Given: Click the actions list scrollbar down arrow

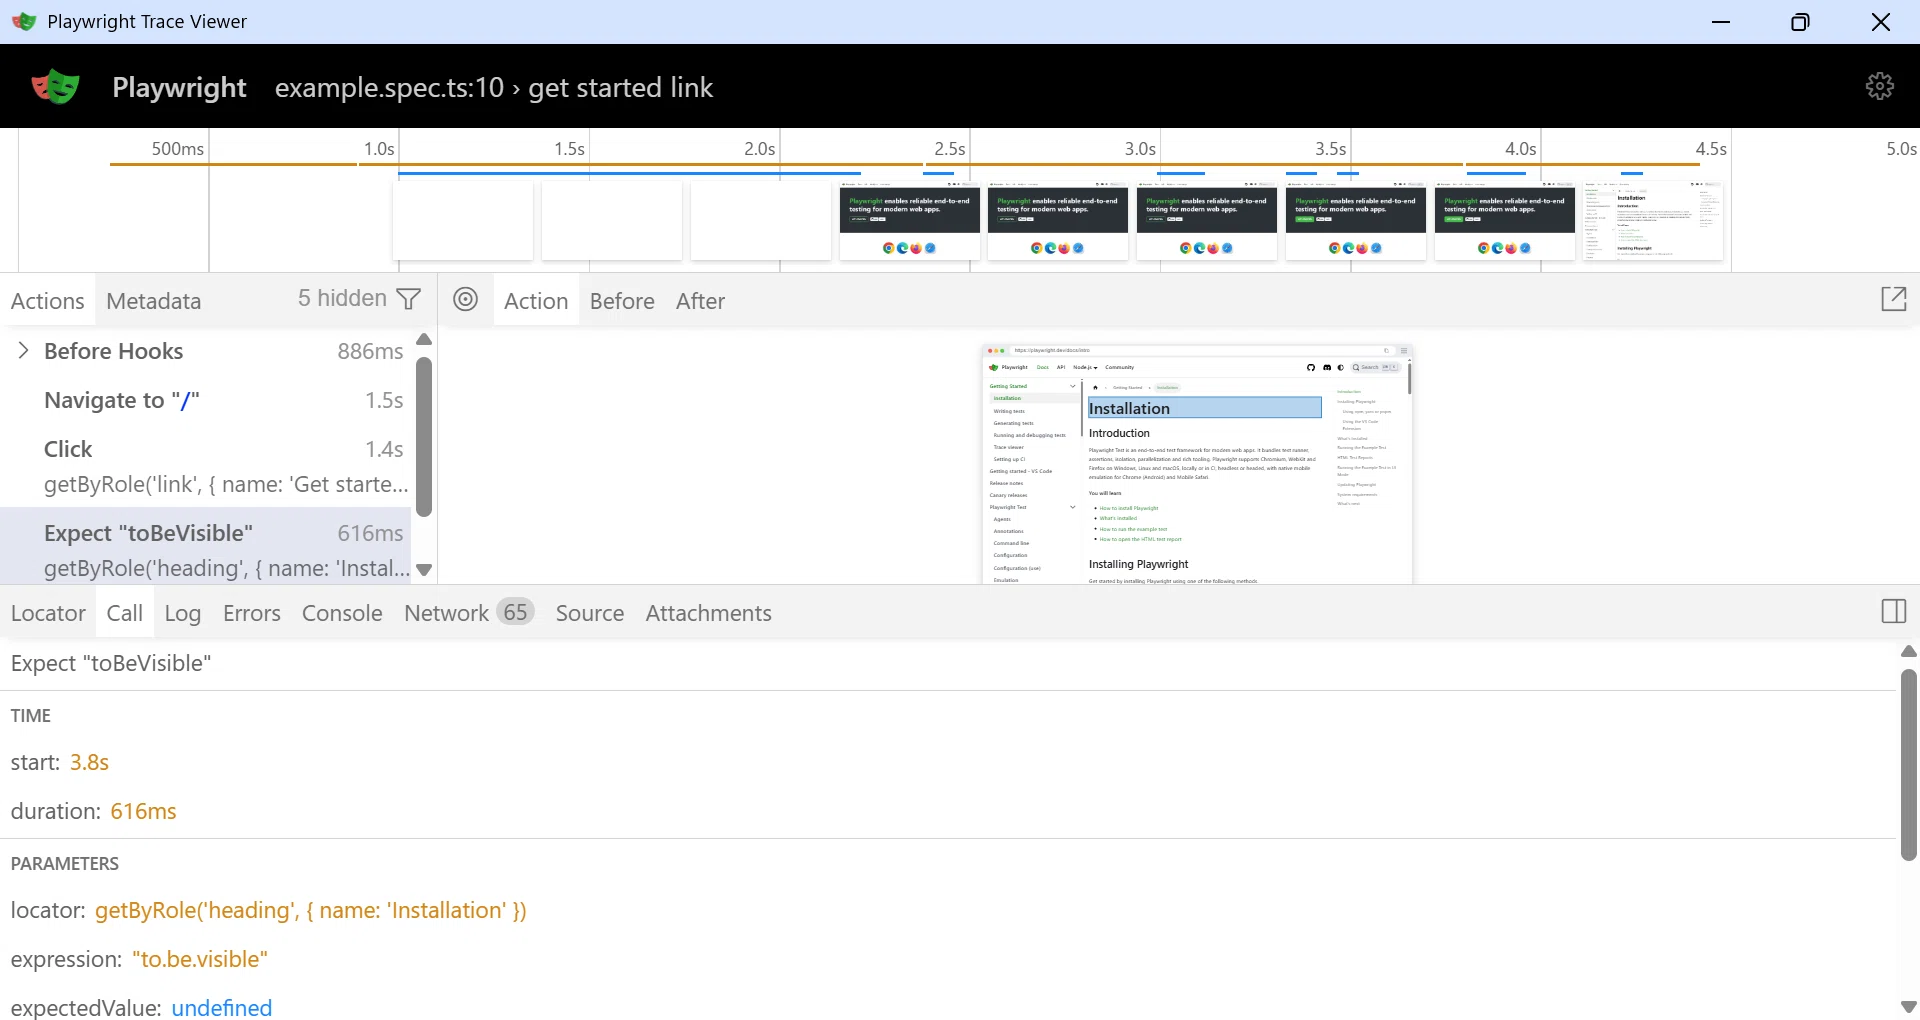Looking at the screenshot, I should [x=424, y=570].
